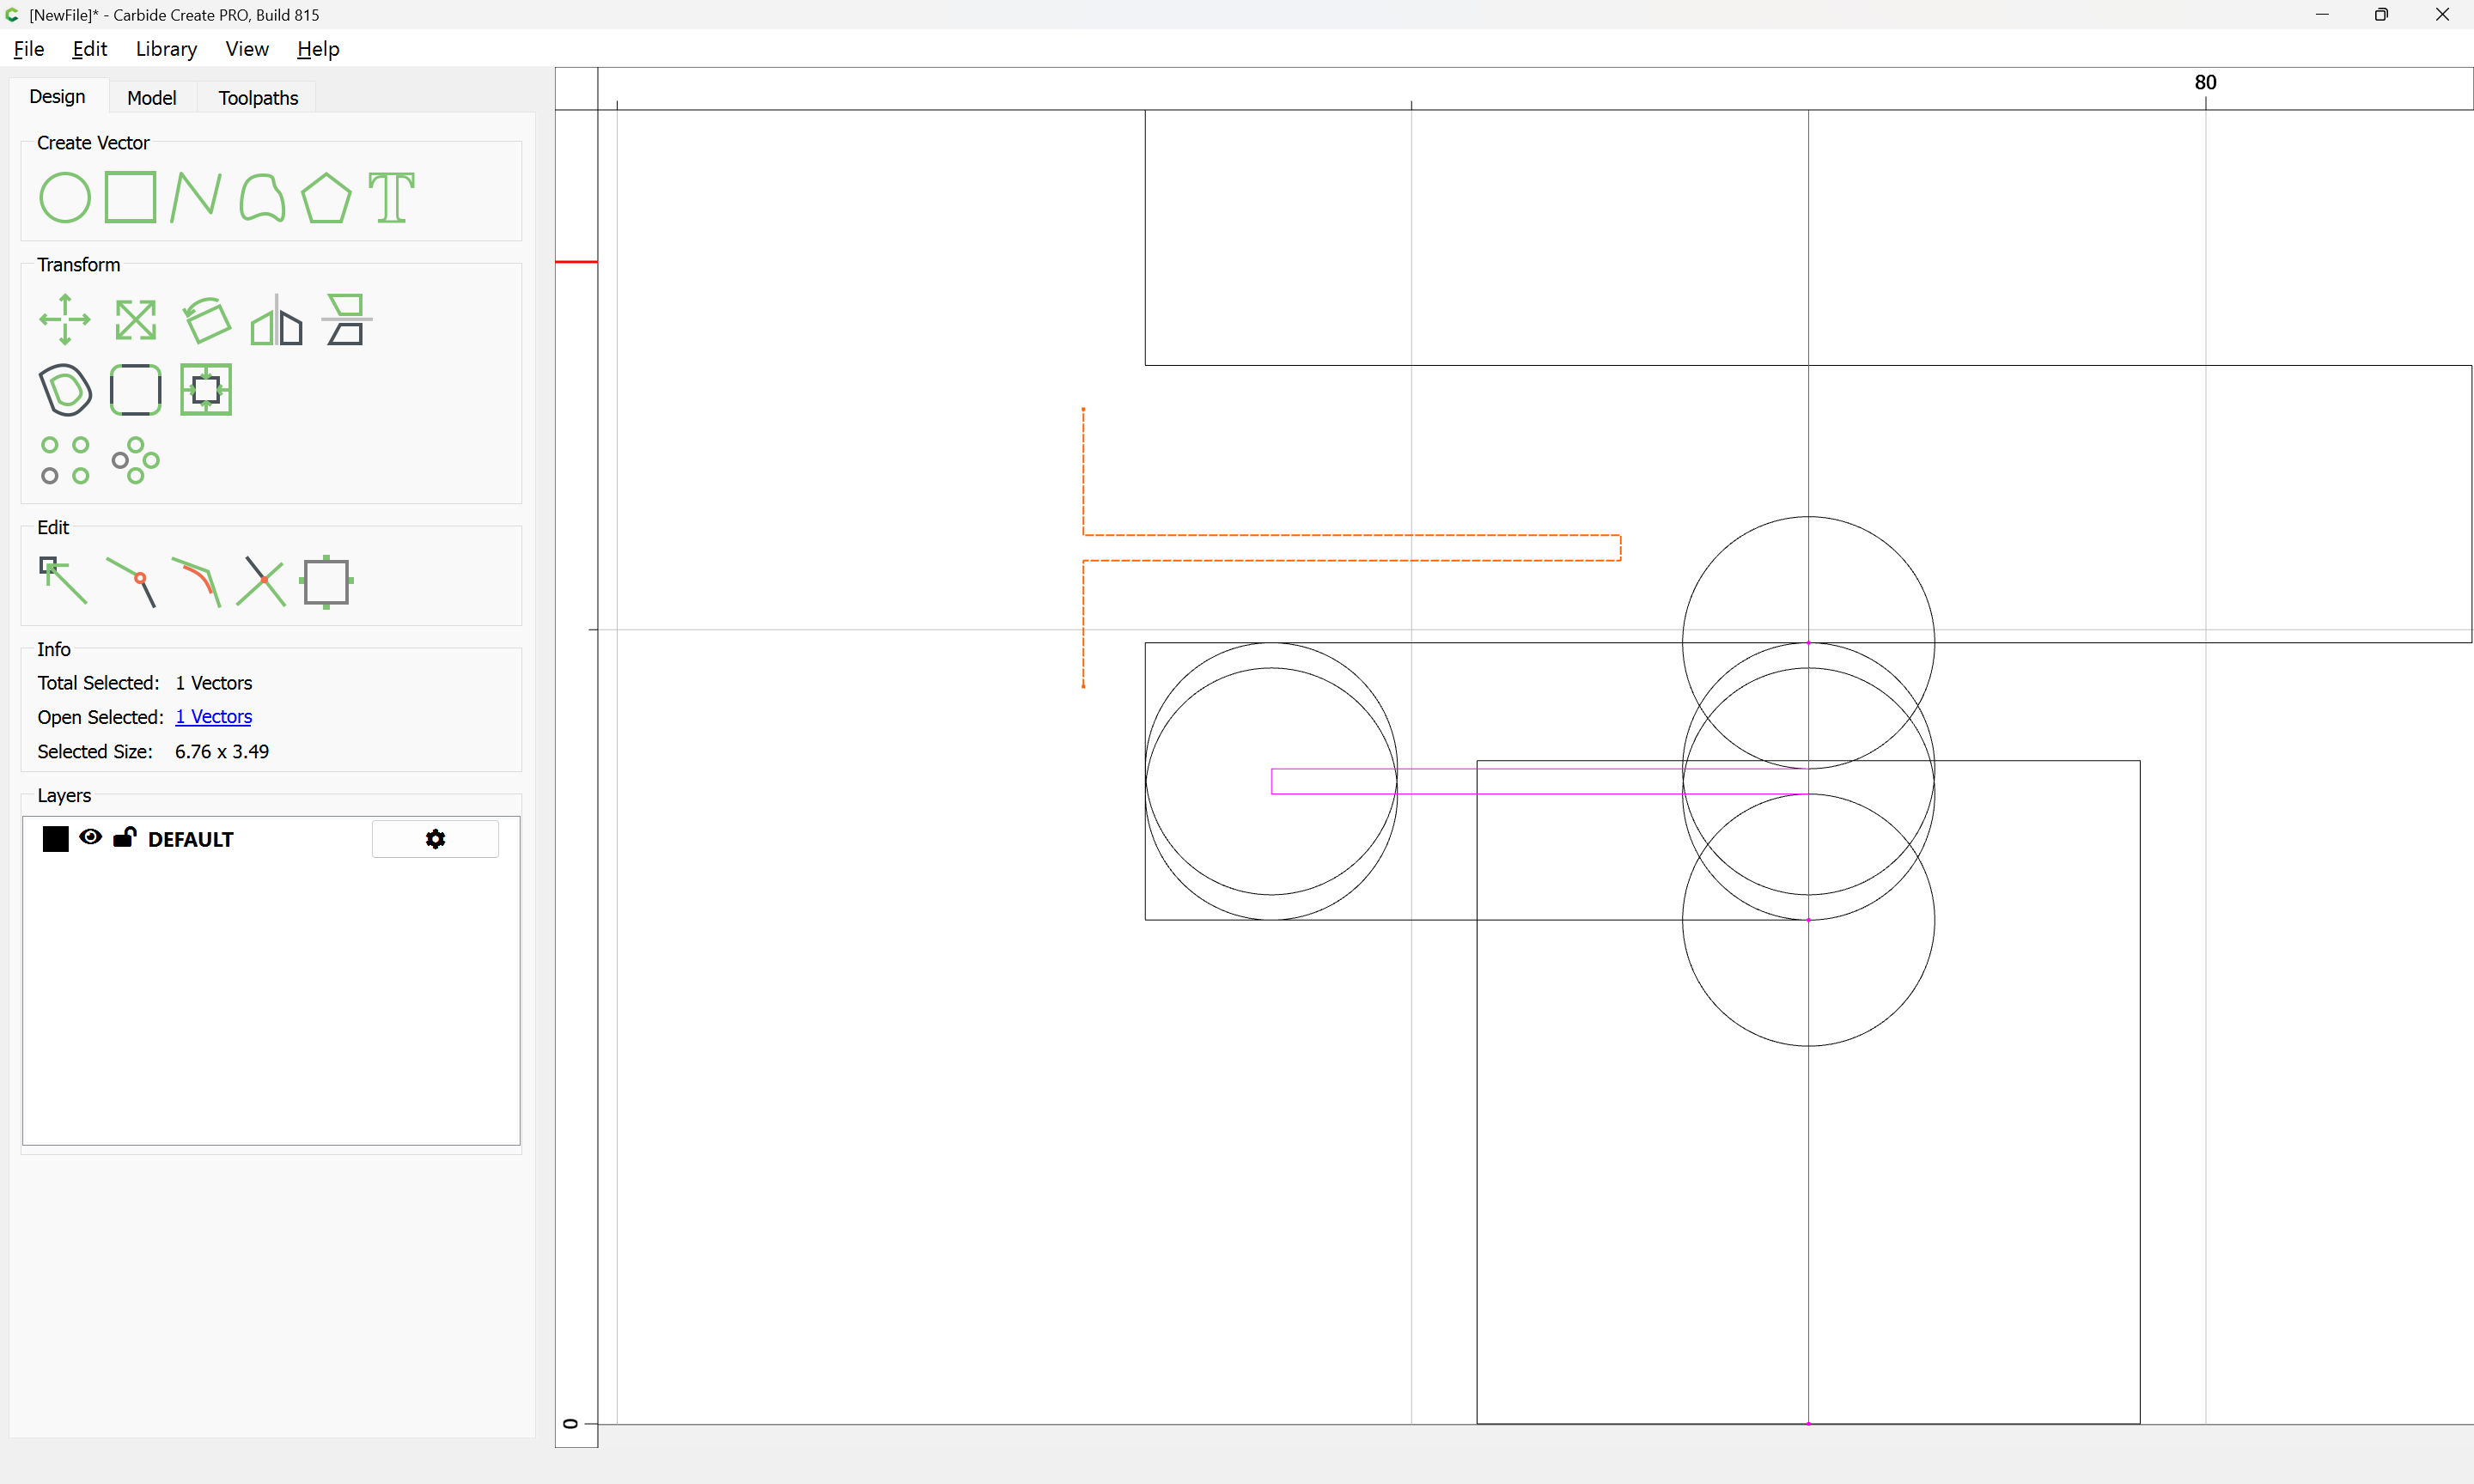
Task: Switch to the Toolpaths tab
Action: point(258,97)
